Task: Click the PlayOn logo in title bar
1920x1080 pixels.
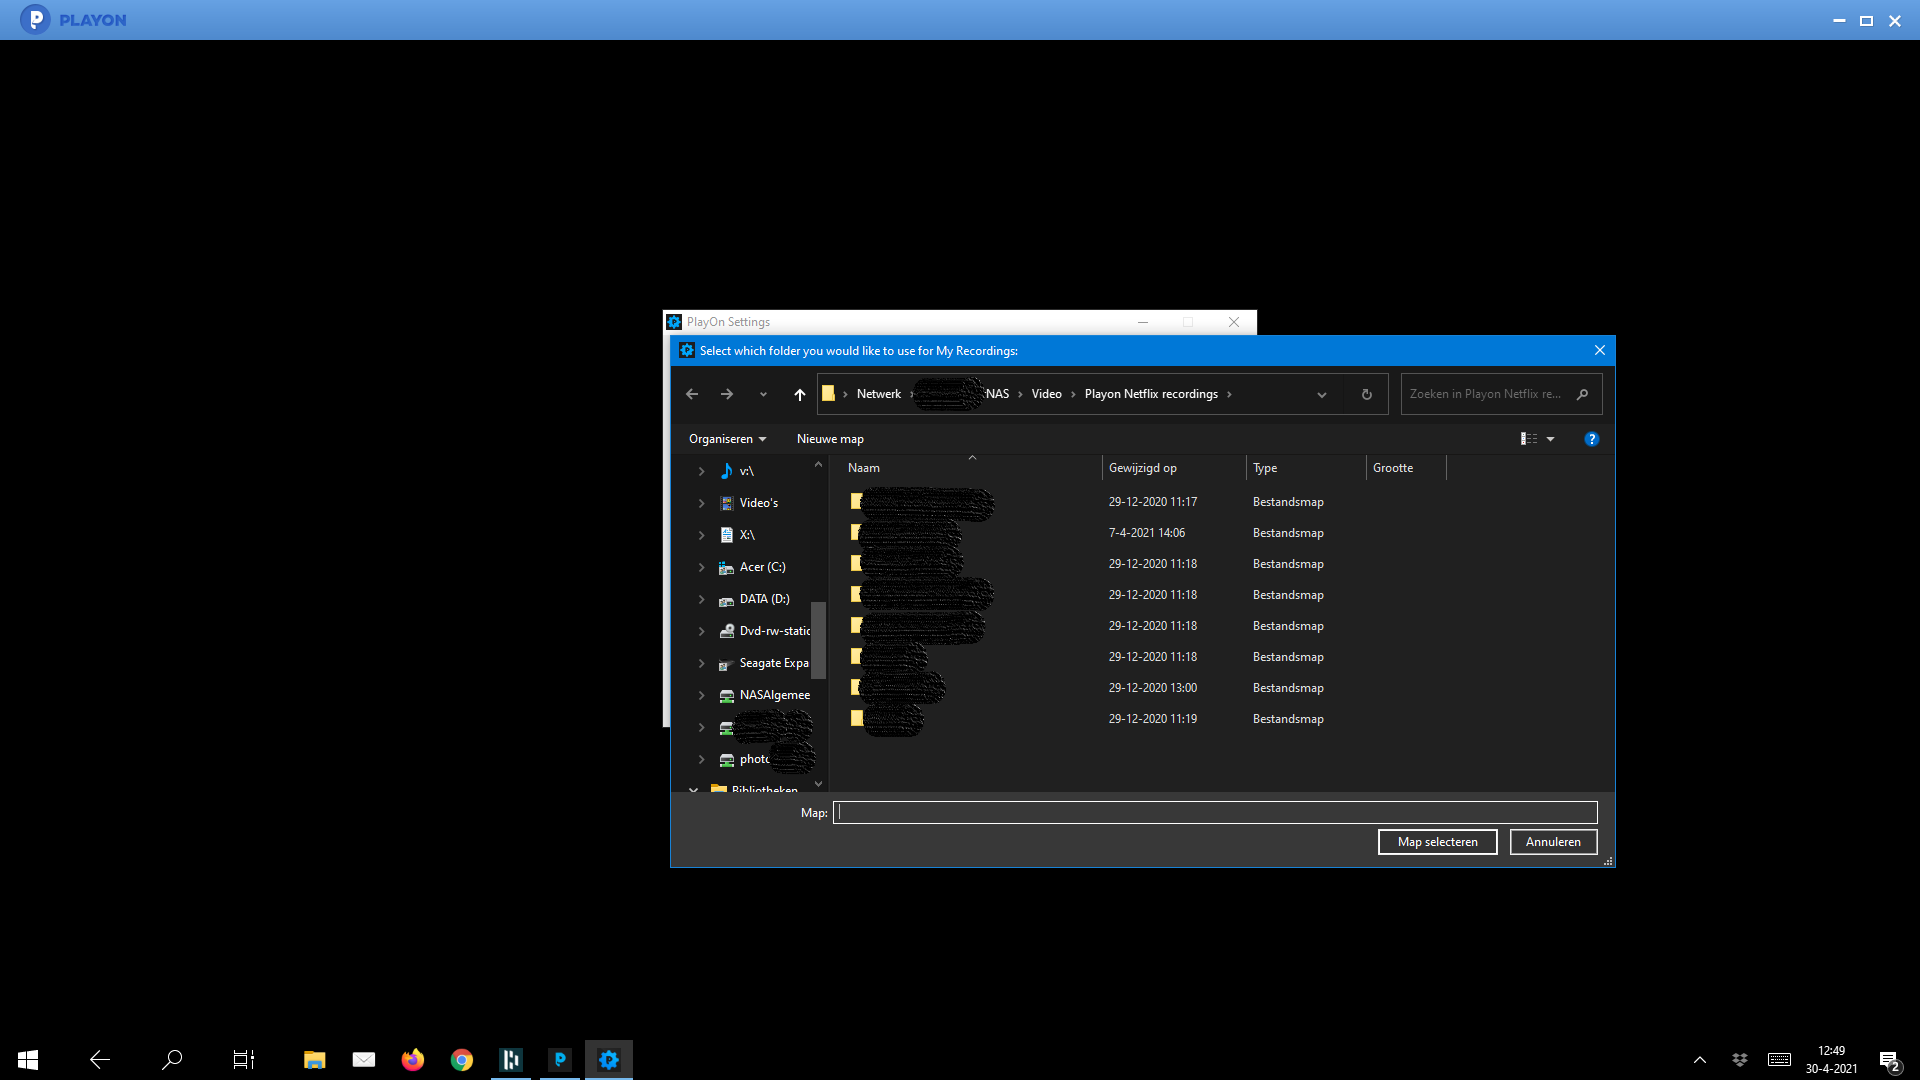Action: point(35,19)
